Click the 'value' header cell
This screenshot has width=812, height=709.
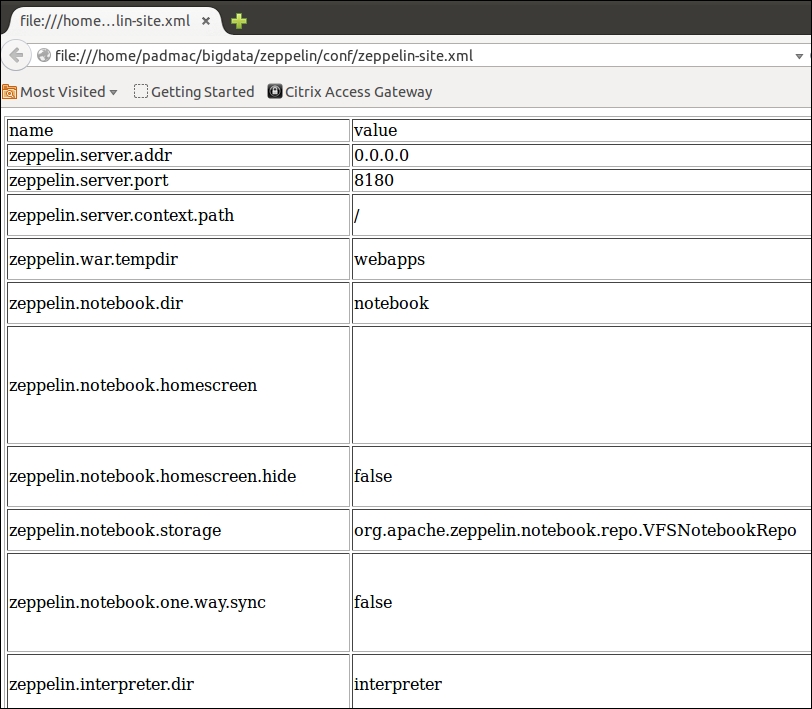(582, 130)
